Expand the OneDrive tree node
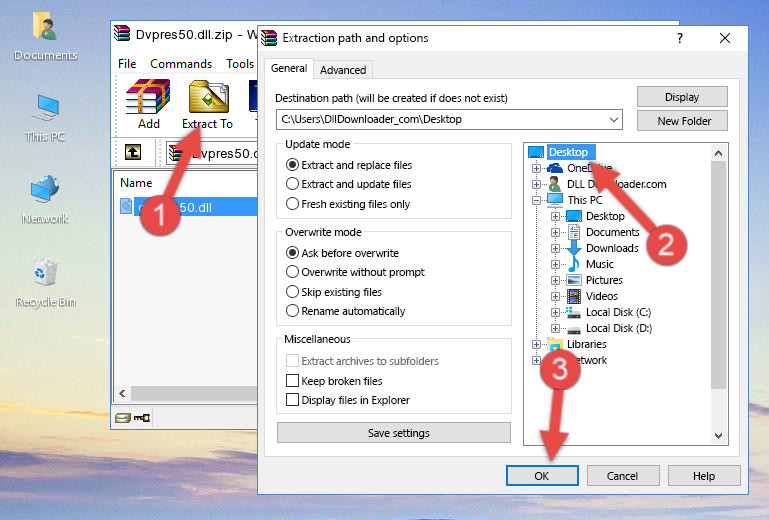Screen dimensions: 769x520 pos(537,168)
